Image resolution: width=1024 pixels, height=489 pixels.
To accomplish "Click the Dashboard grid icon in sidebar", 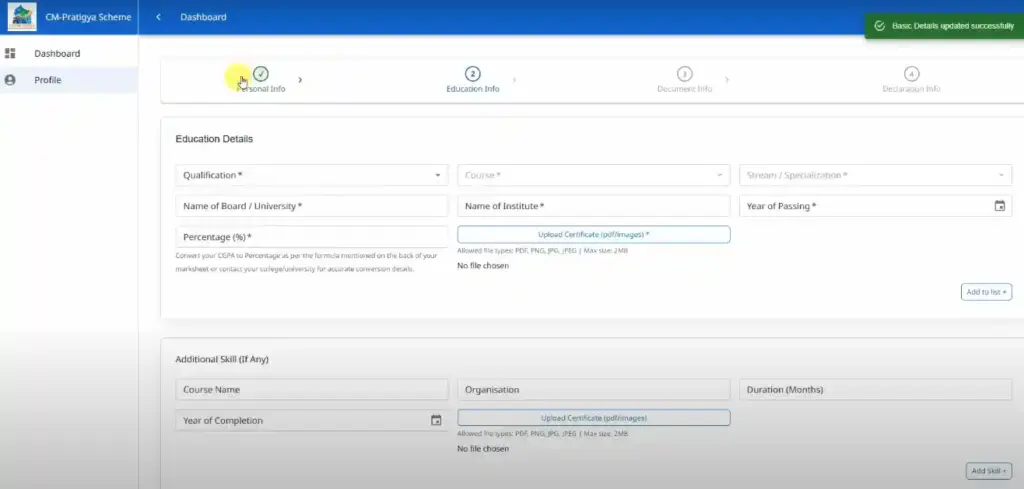I will [11, 53].
